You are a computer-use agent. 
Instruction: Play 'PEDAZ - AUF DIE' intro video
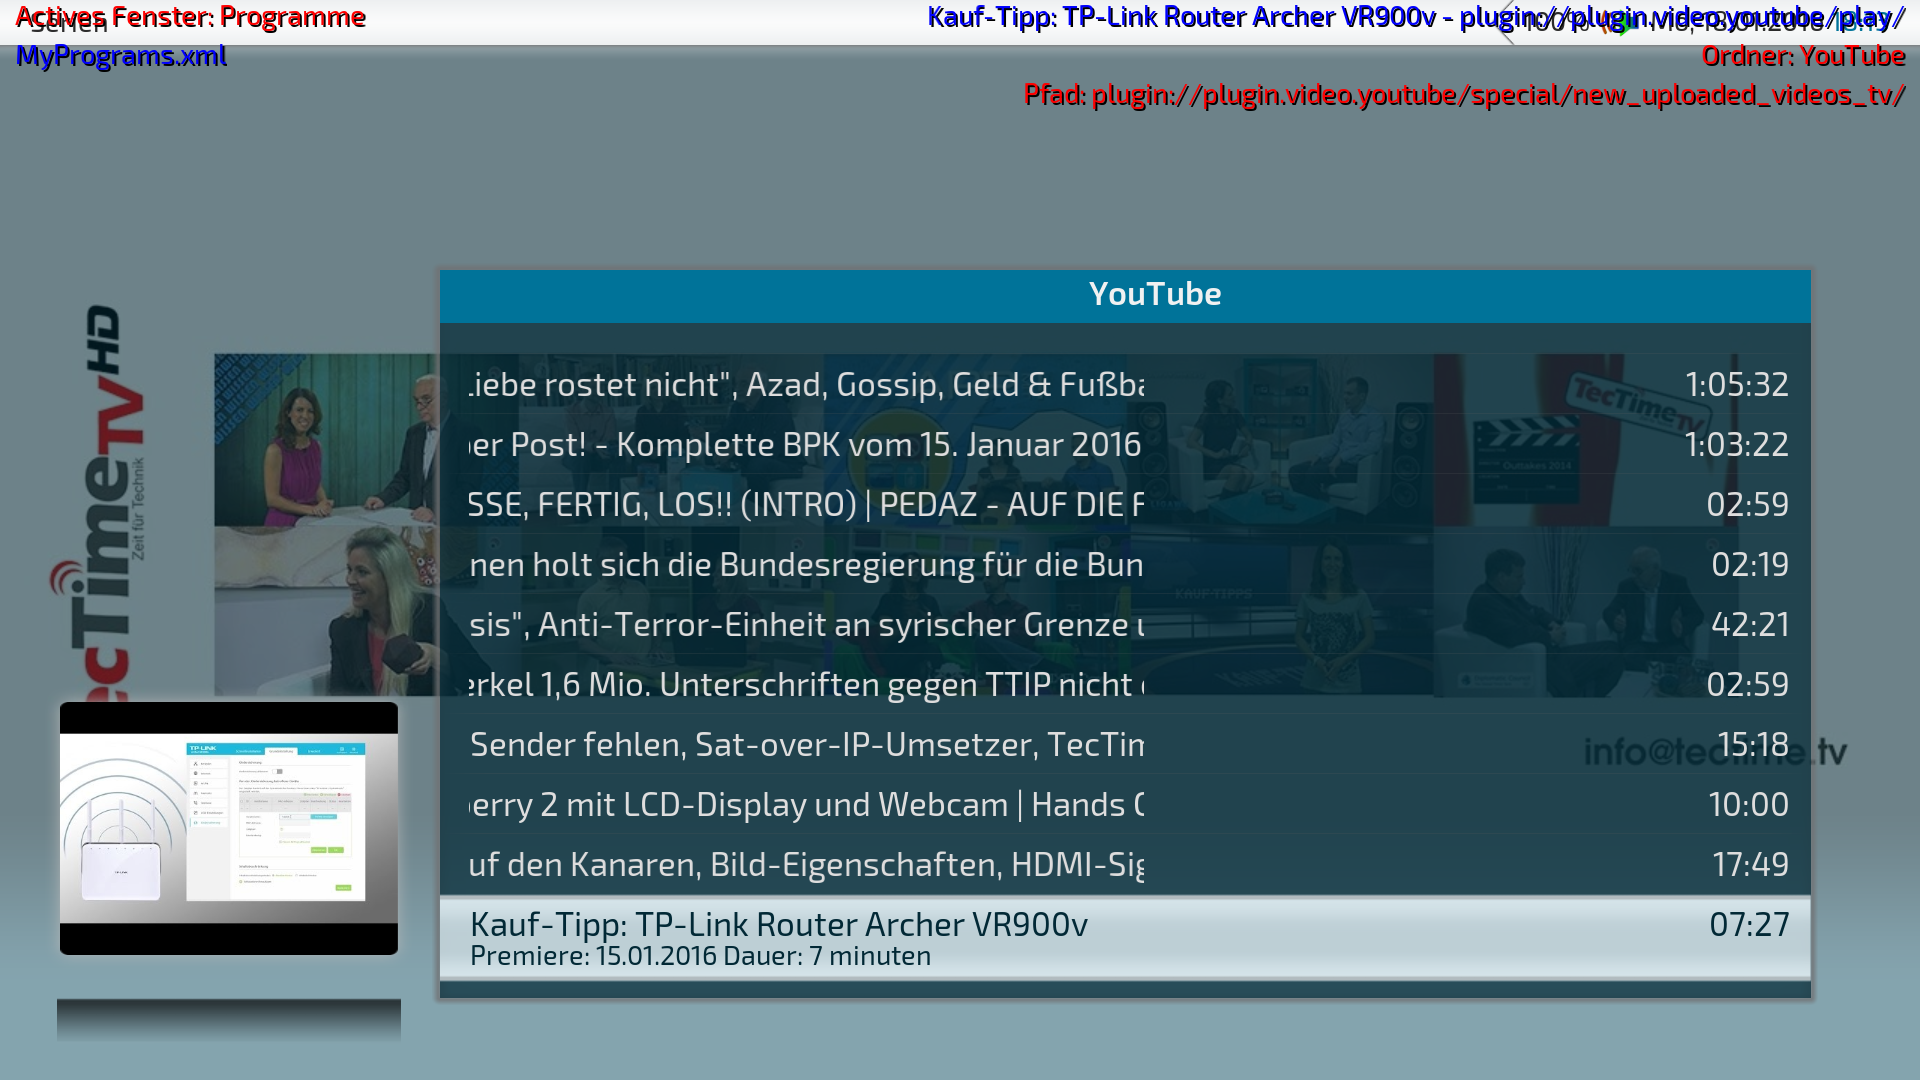(x=1125, y=505)
